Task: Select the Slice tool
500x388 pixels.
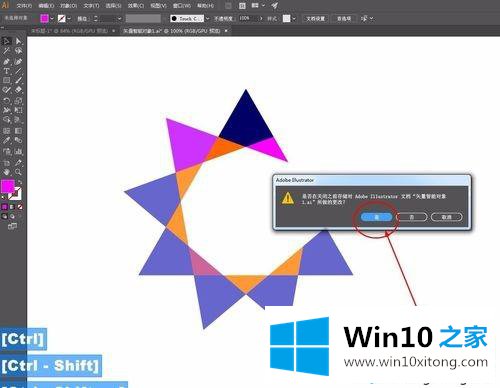Action: click(x=18, y=163)
